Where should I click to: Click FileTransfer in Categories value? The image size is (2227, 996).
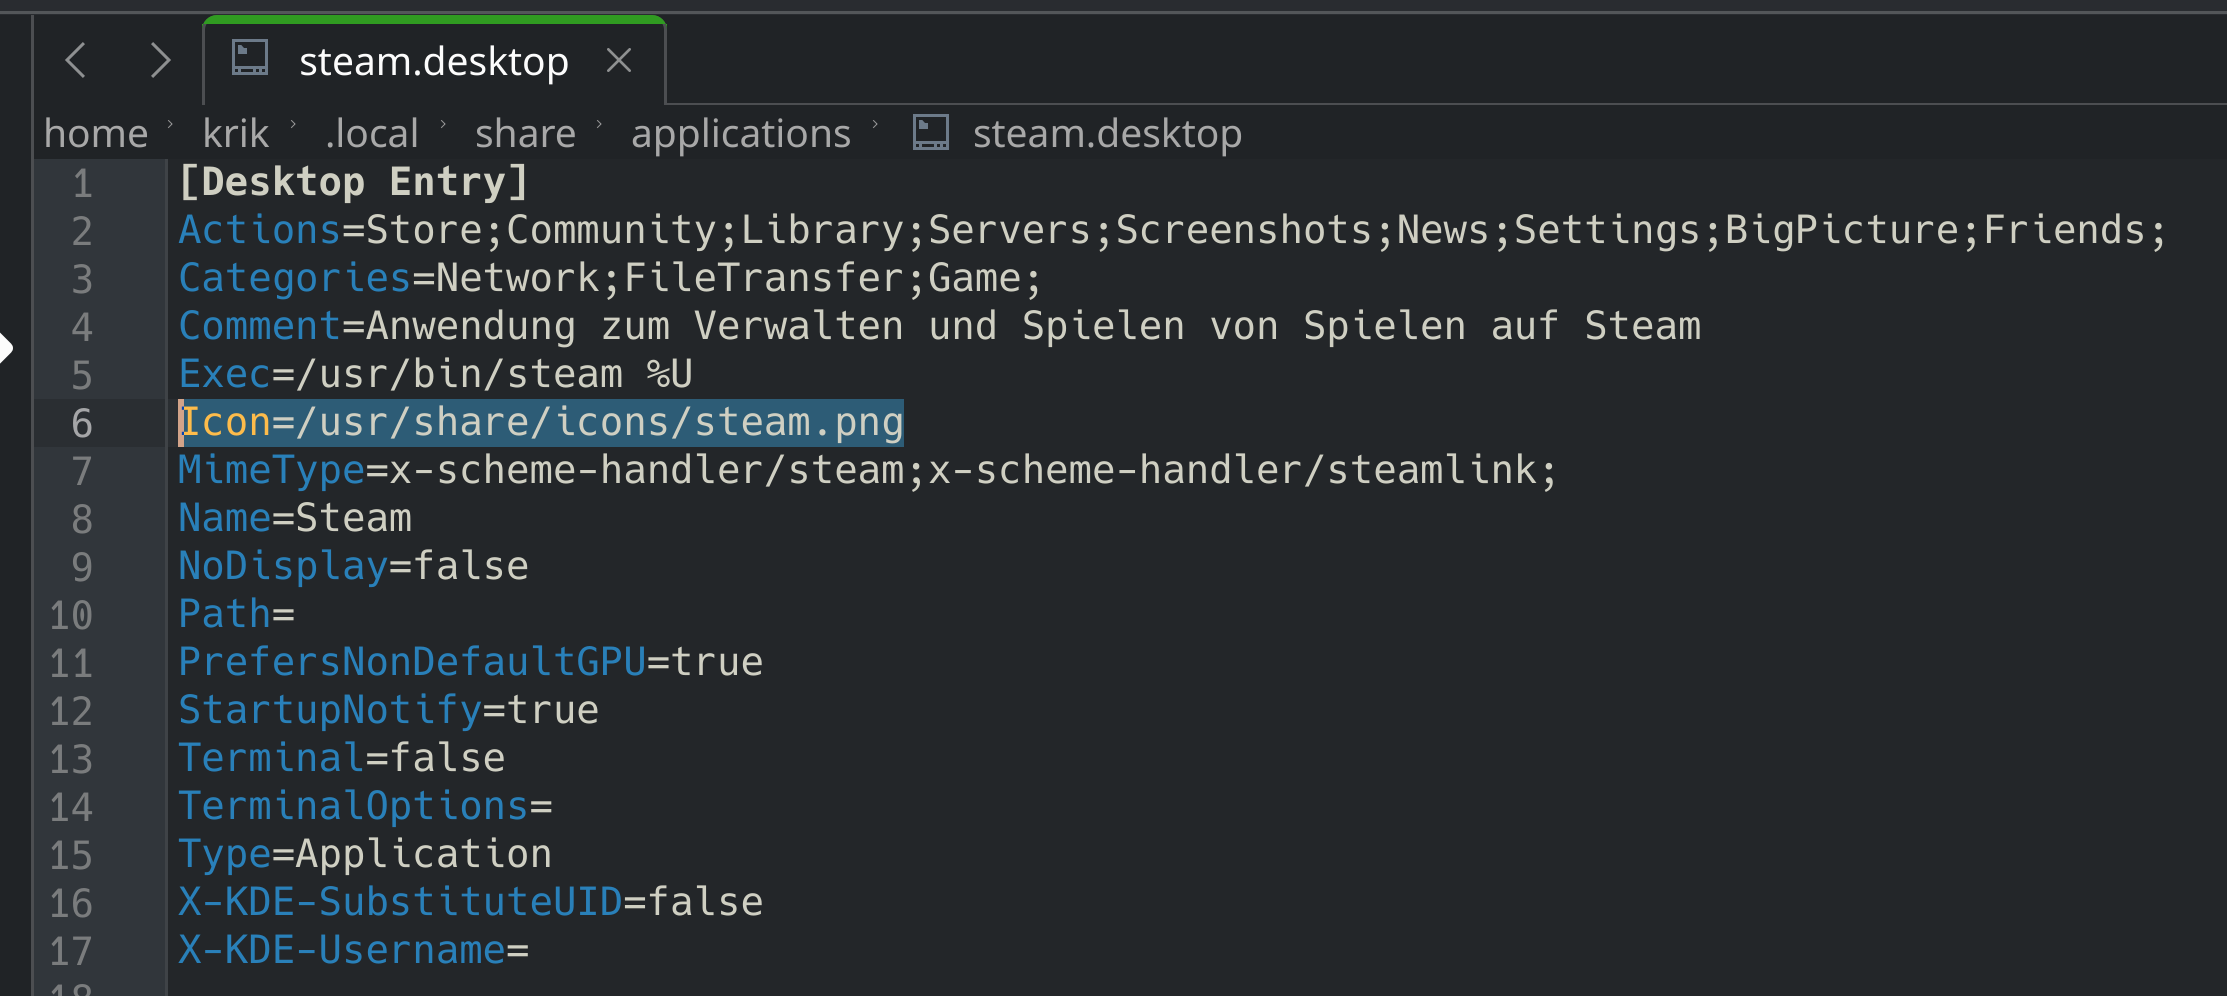[x=764, y=279]
